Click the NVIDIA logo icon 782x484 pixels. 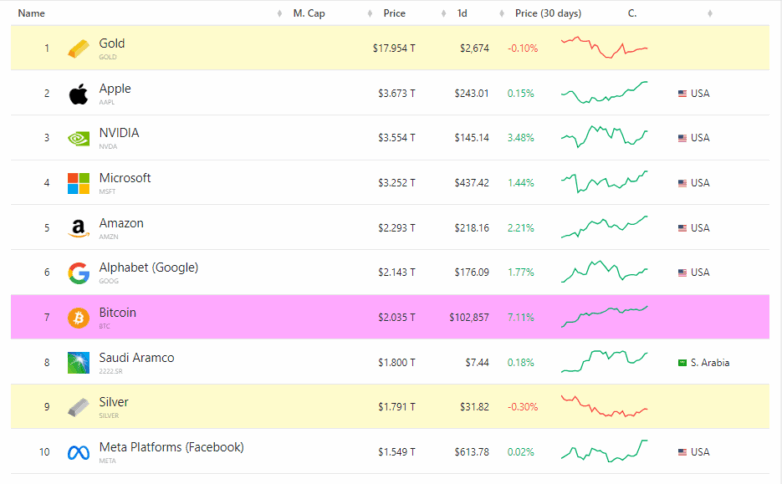point(78,138)
